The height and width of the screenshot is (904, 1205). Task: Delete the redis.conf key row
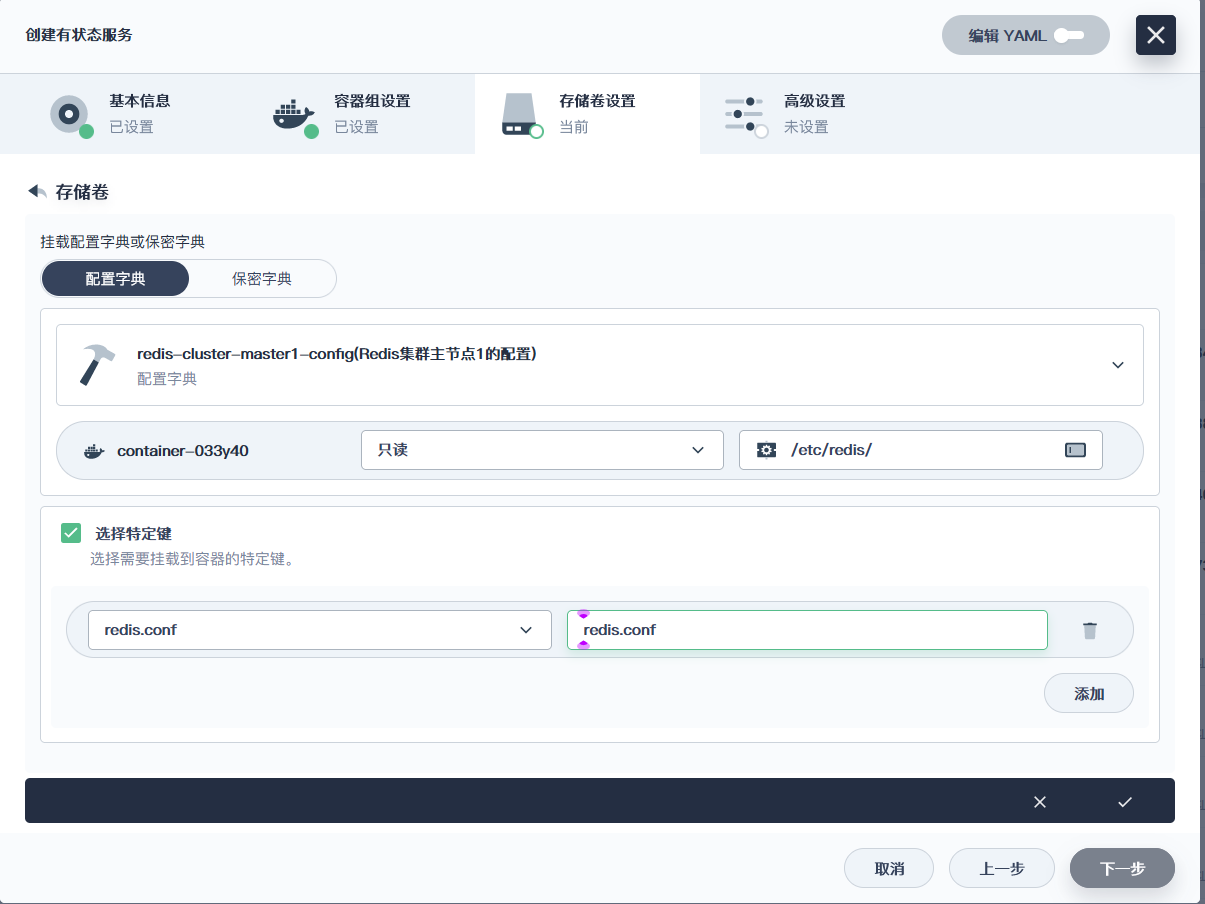pyautogui.click(x=1090, y=630)
